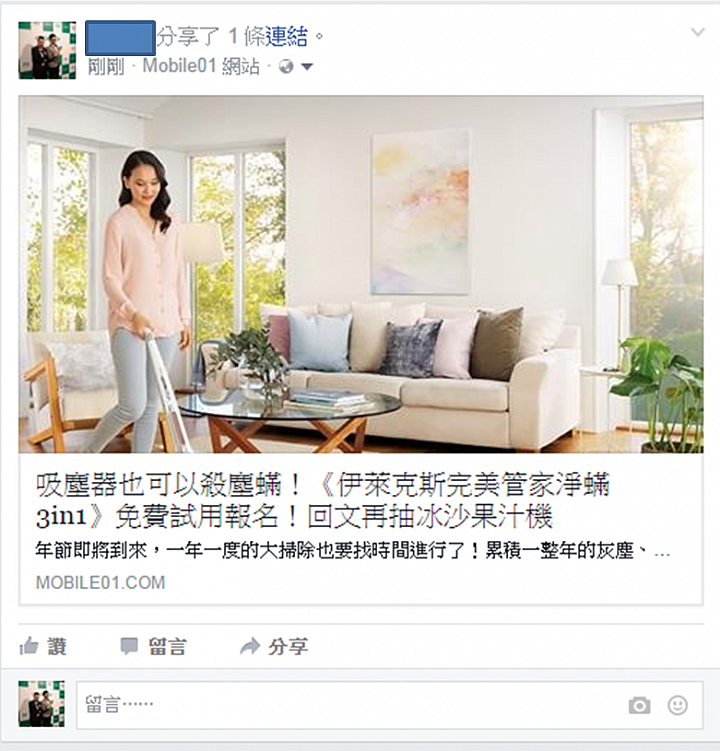Click the profile avatar beside the comment box
The height and width of the screenshot is (751, 720).
(42, 704)
